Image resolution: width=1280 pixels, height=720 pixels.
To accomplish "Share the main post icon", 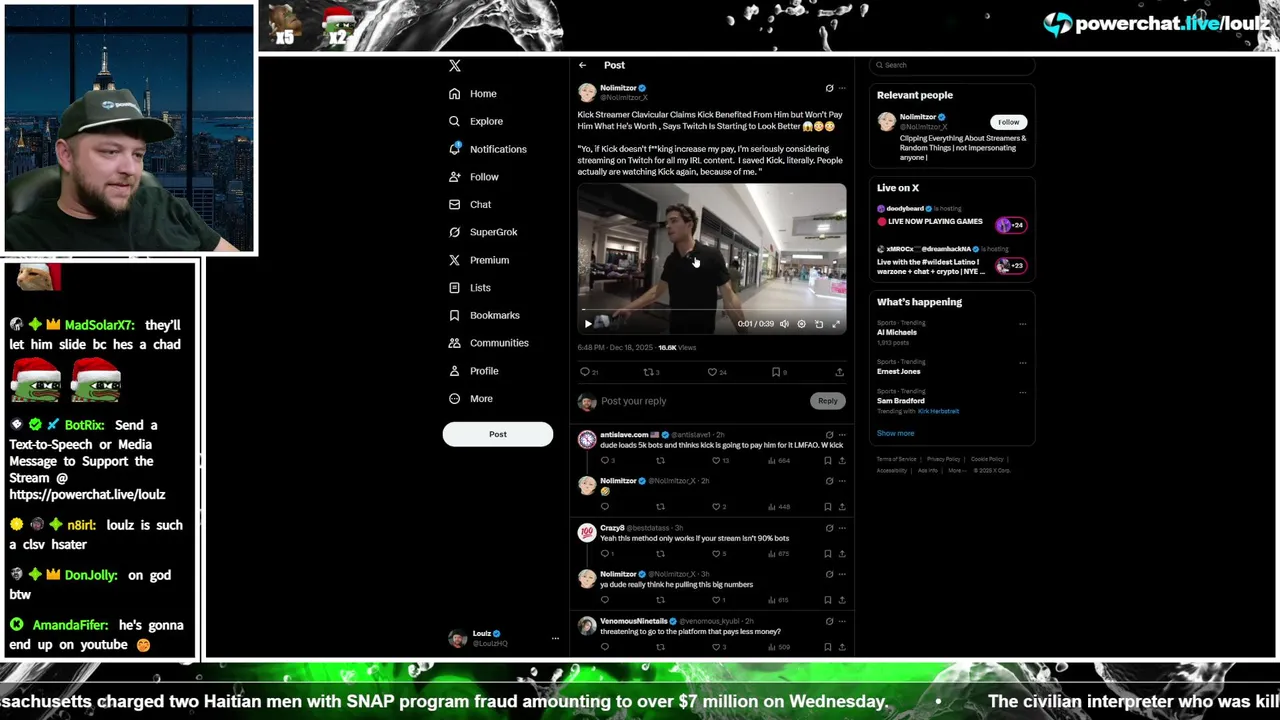I will [839, 372].
